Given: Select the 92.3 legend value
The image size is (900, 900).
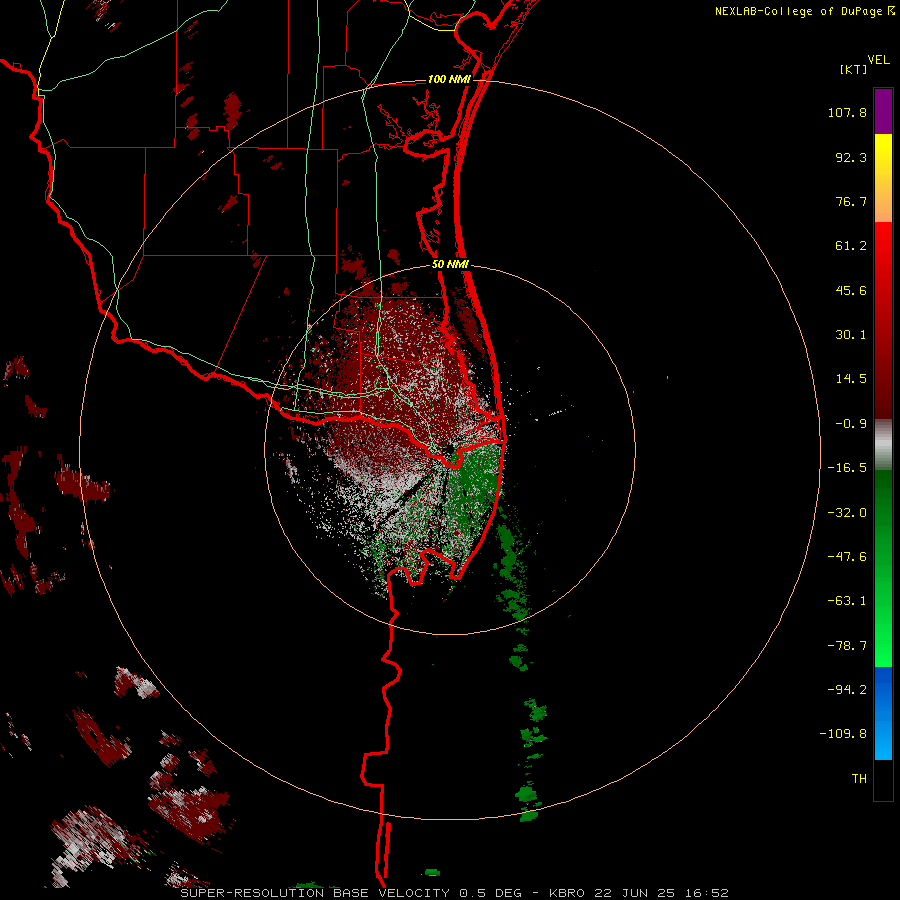Looking at the screenshot, I should pos(851,157).
